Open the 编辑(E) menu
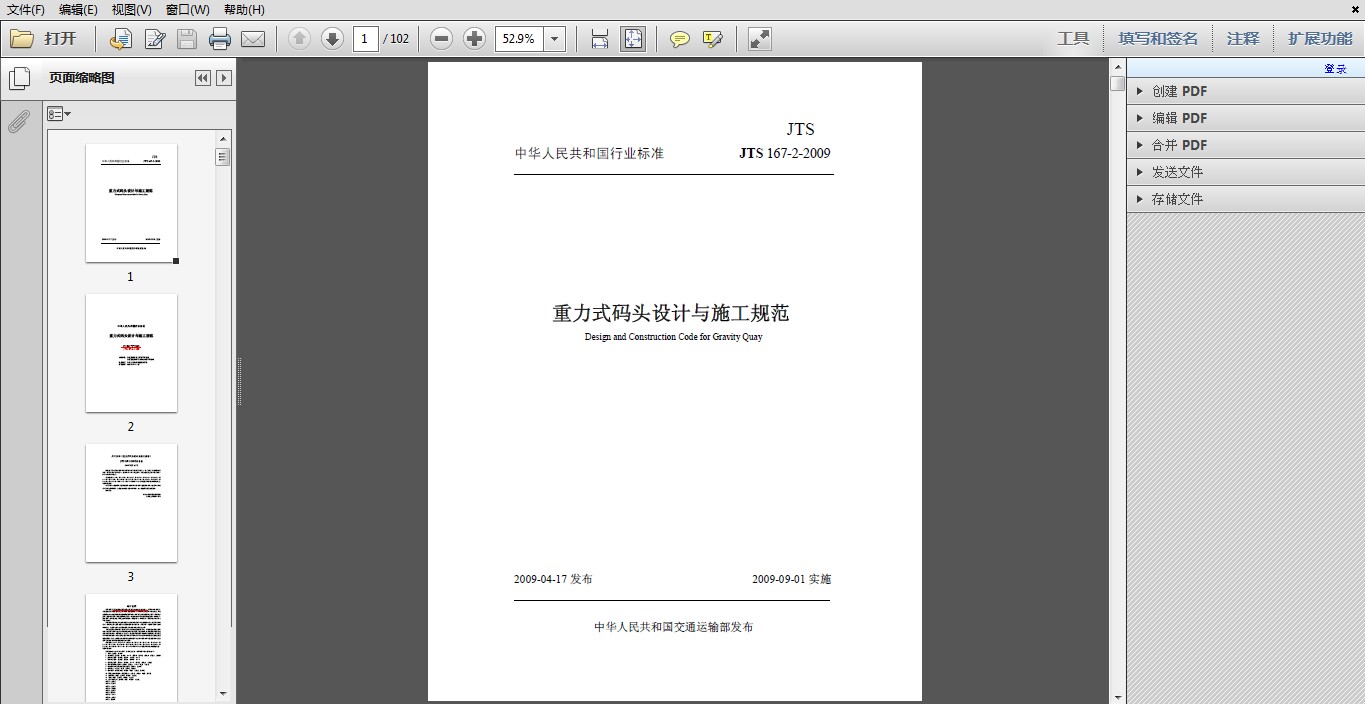Screen dimensions: 1365x704 tap(78, 9)
